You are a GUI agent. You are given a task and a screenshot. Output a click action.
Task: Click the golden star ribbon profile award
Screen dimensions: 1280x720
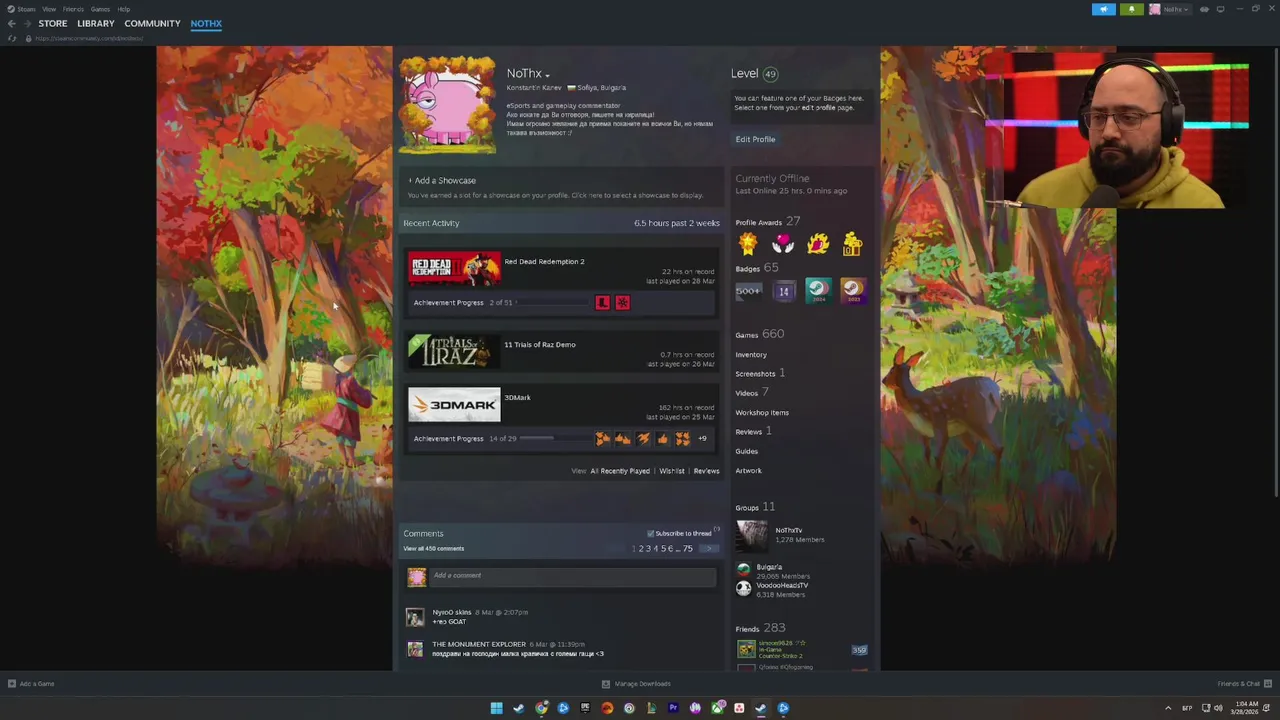point(748,243)
